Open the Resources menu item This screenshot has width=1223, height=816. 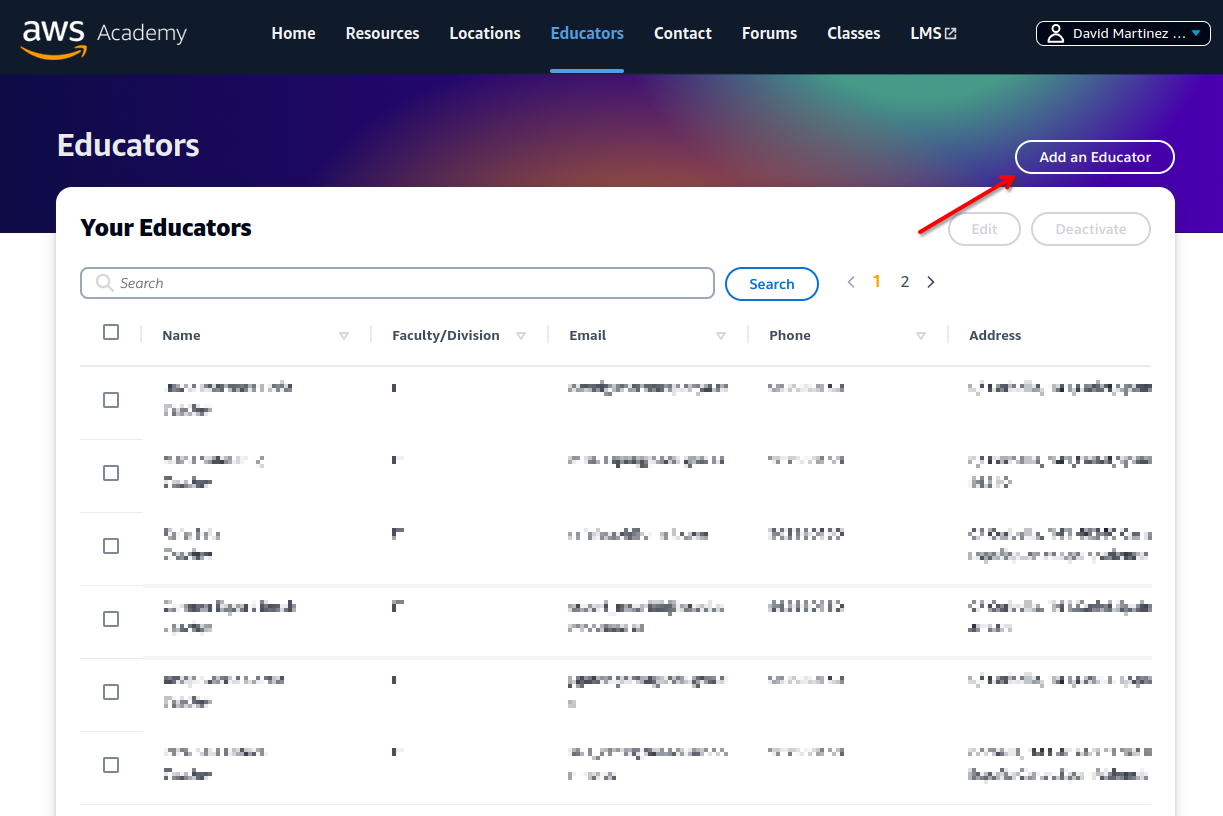point(382,34)
